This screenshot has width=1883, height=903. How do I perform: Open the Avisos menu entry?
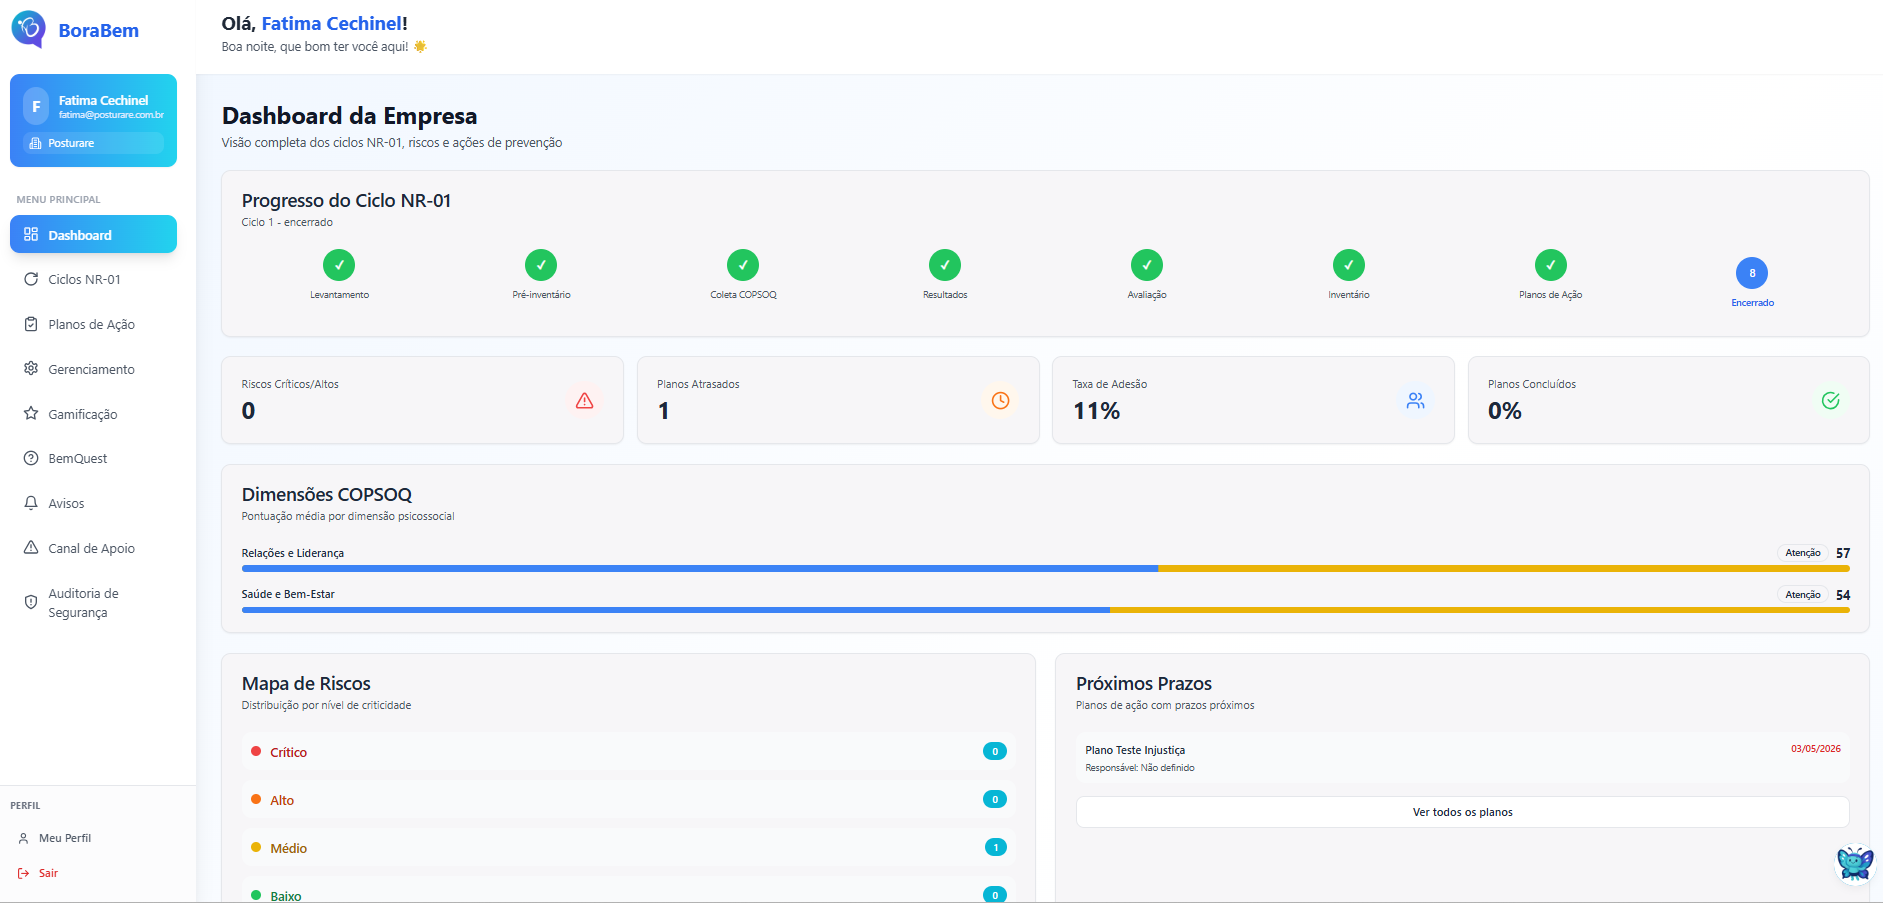tap(93, 503)
